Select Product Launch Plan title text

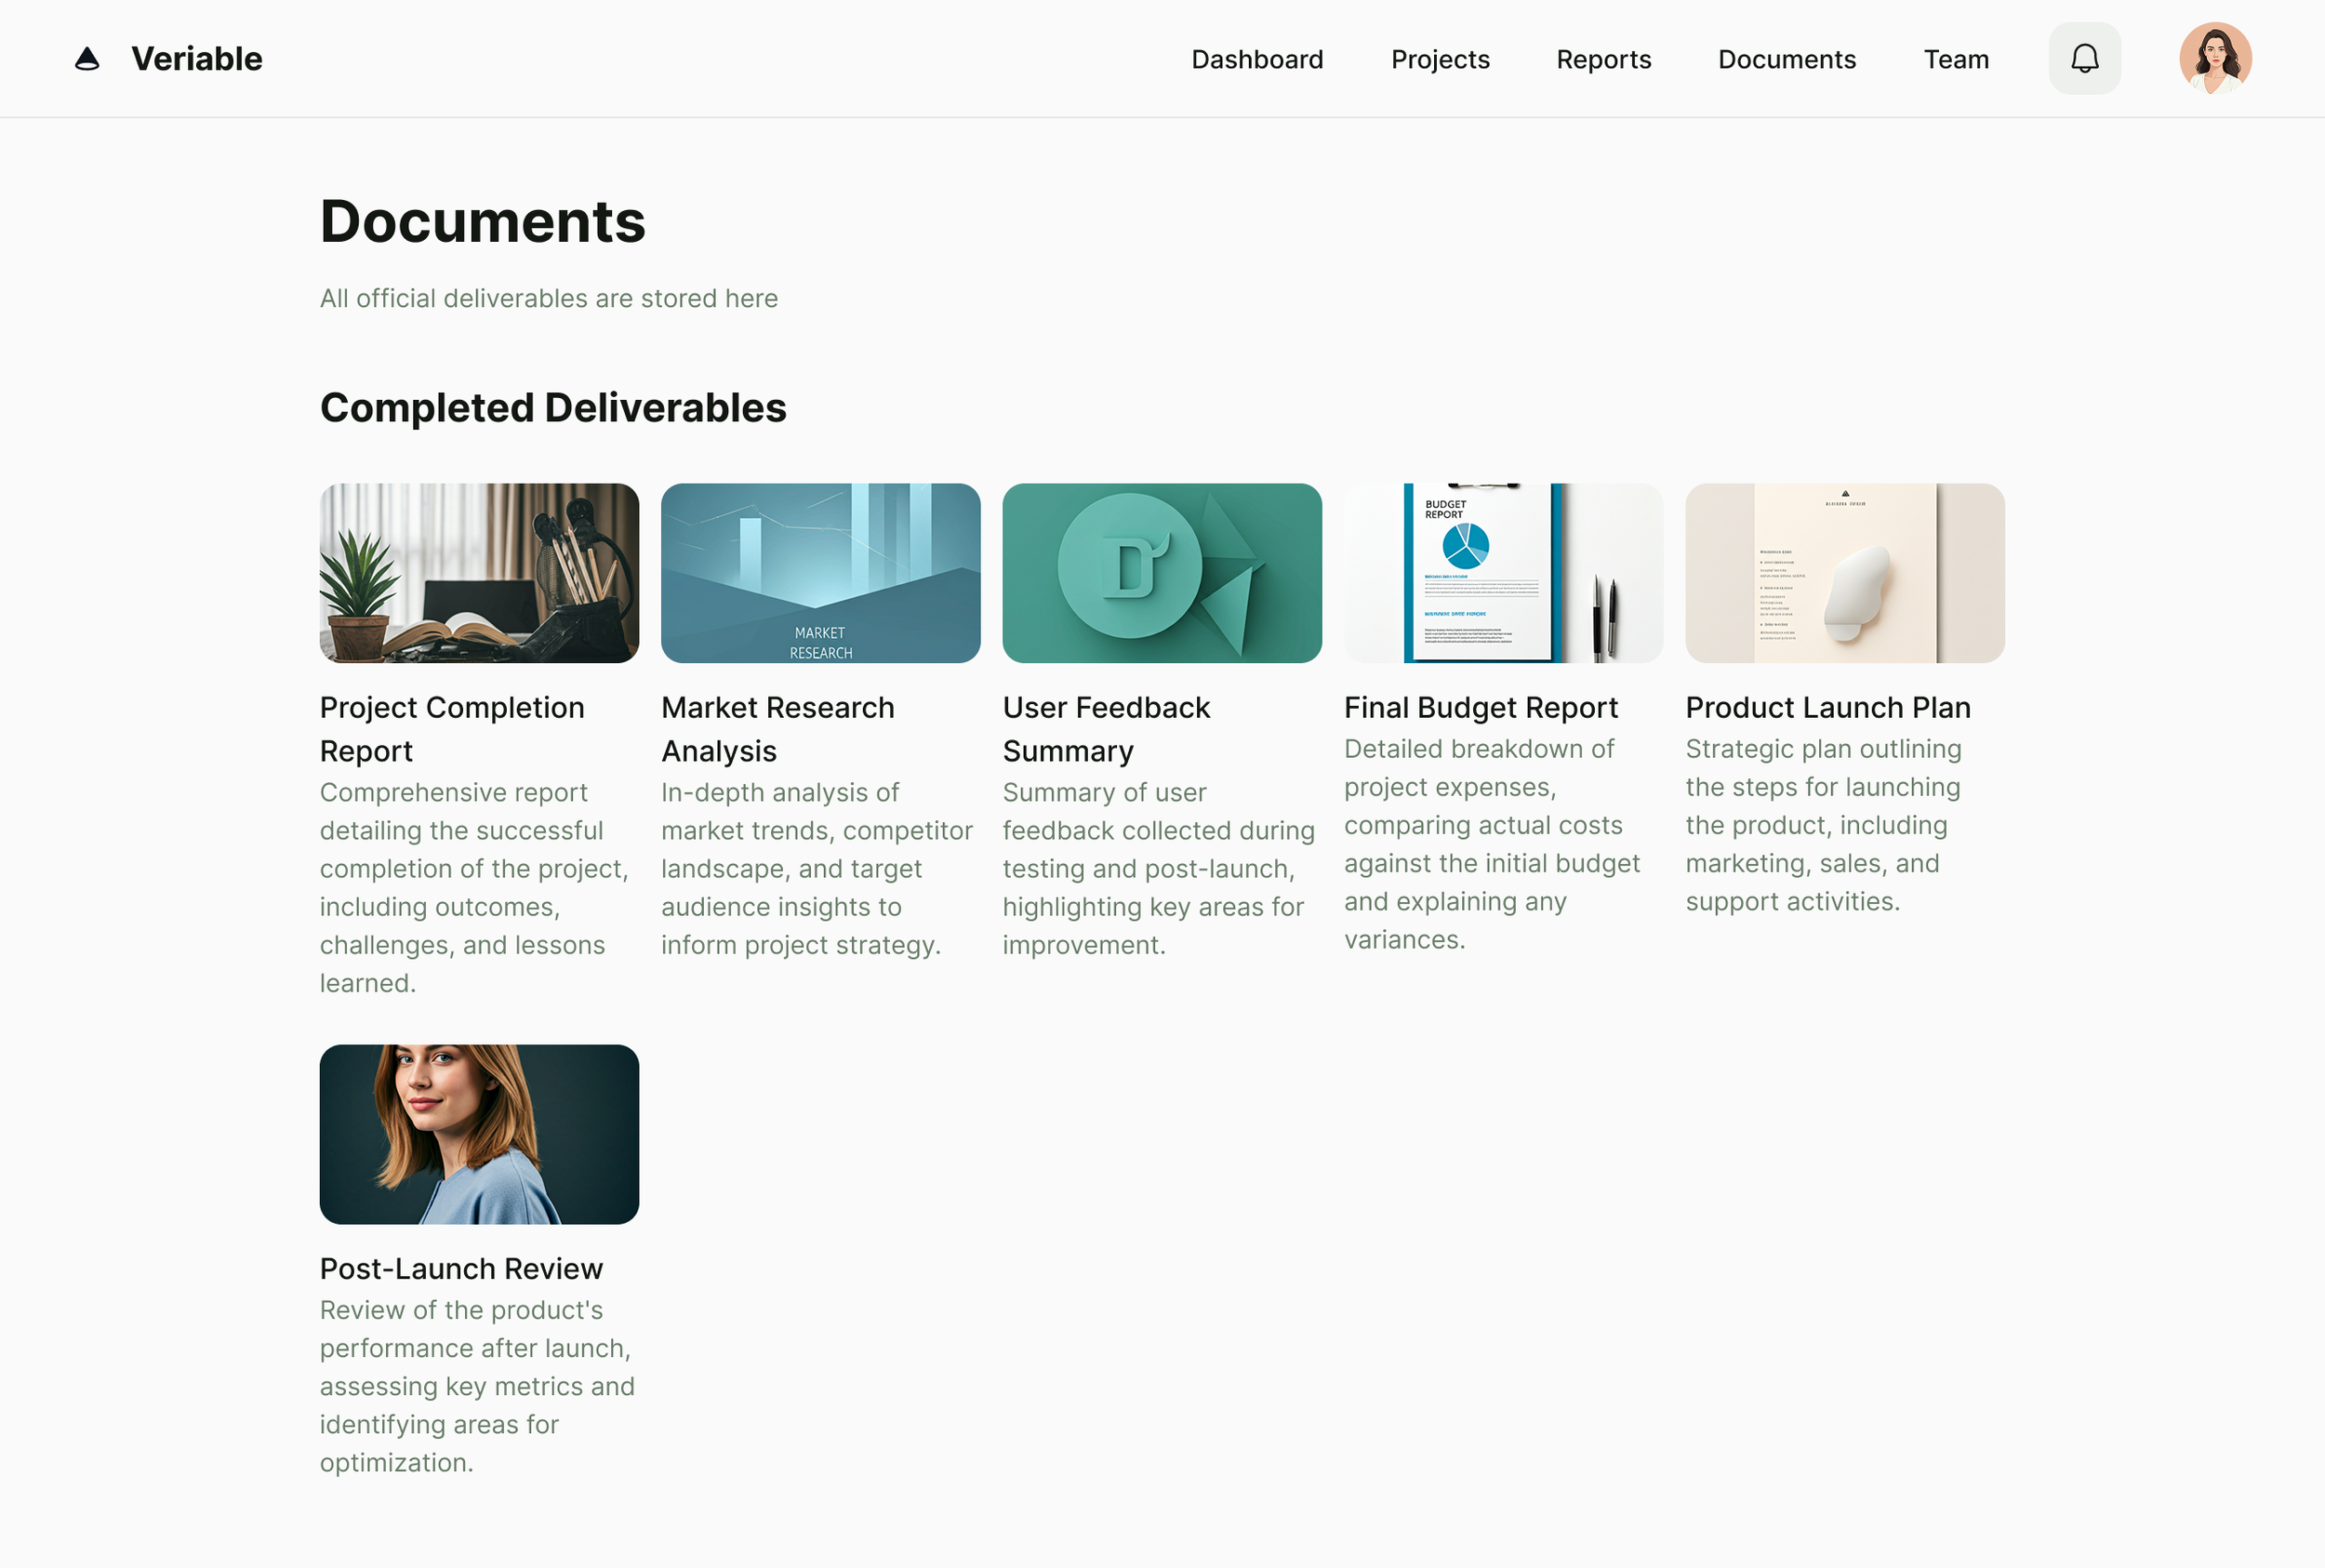(1827, 707)
